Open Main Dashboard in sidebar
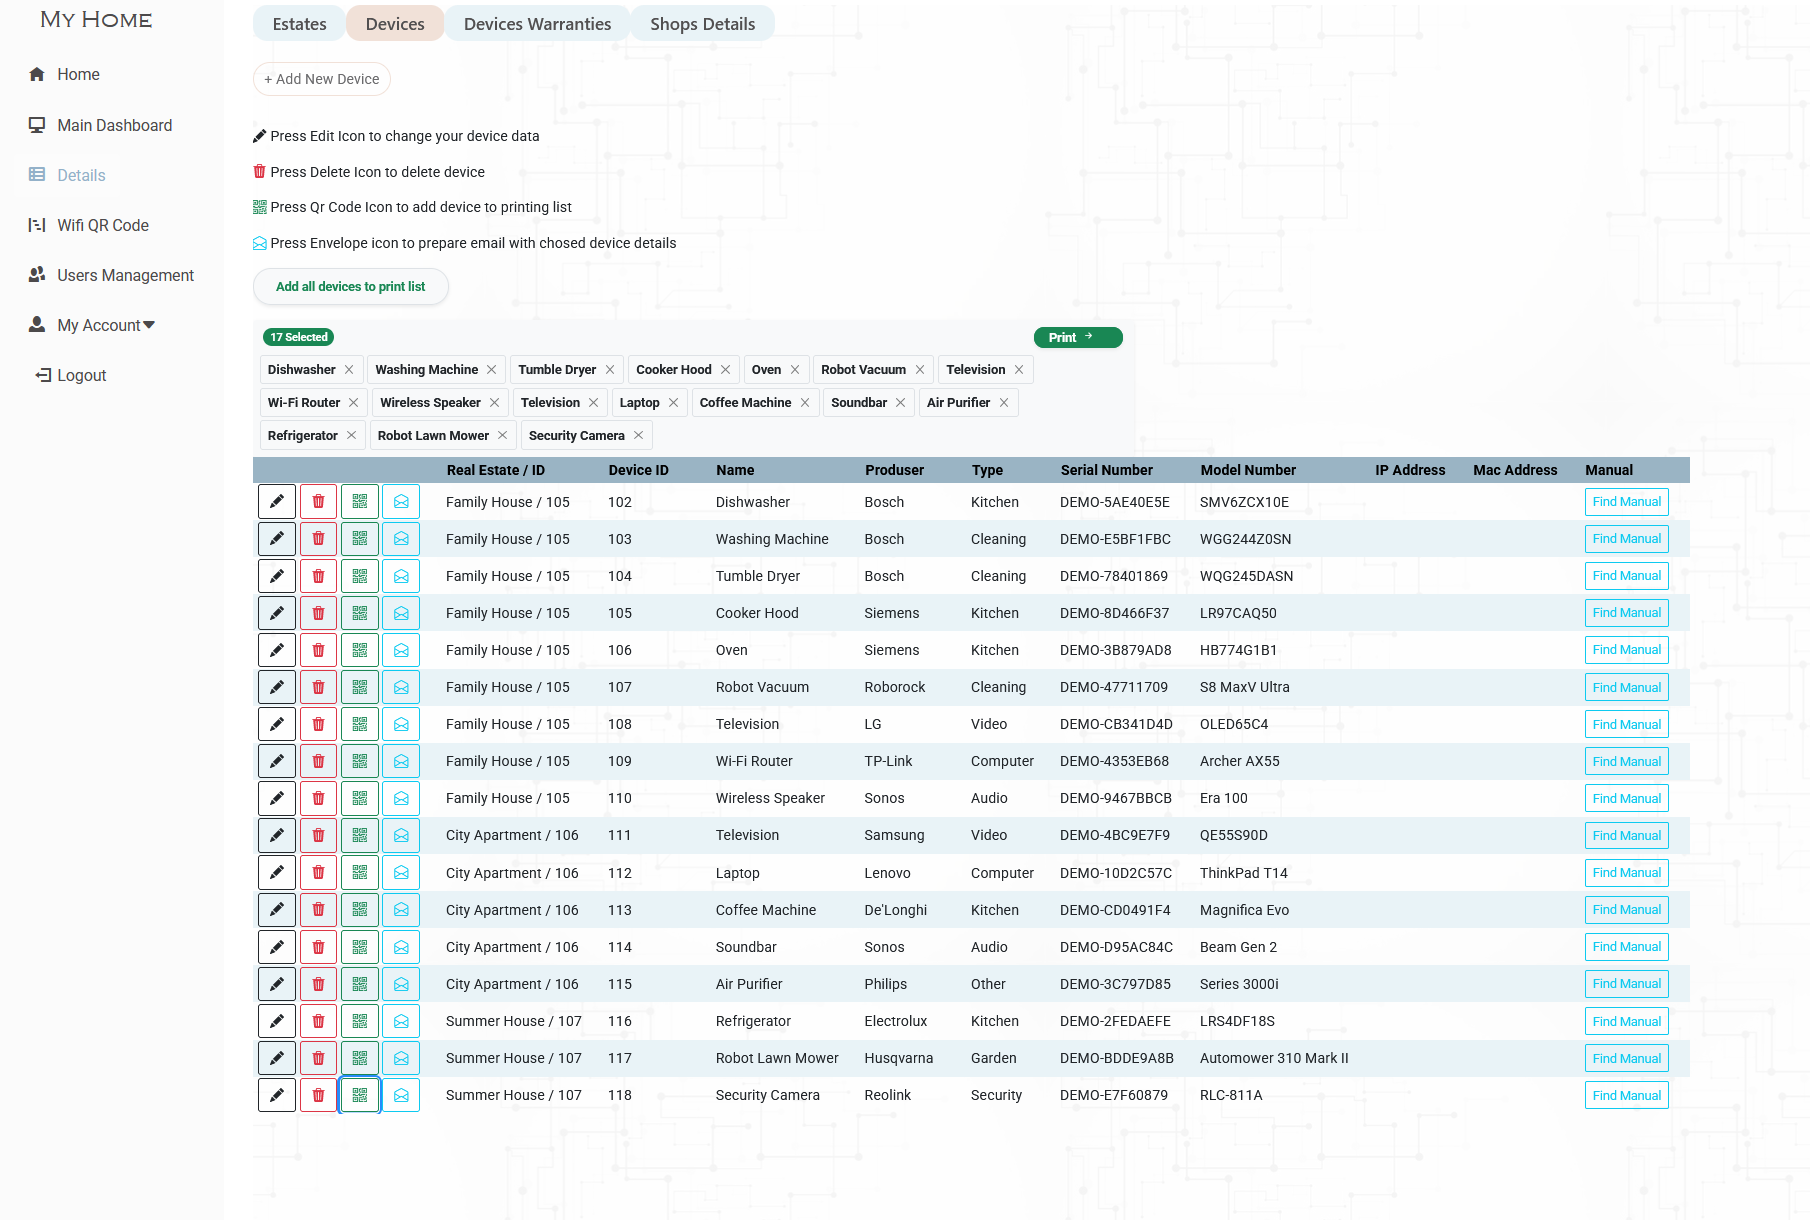This screenshot has height=1220, width=1810. pos(100,125)
